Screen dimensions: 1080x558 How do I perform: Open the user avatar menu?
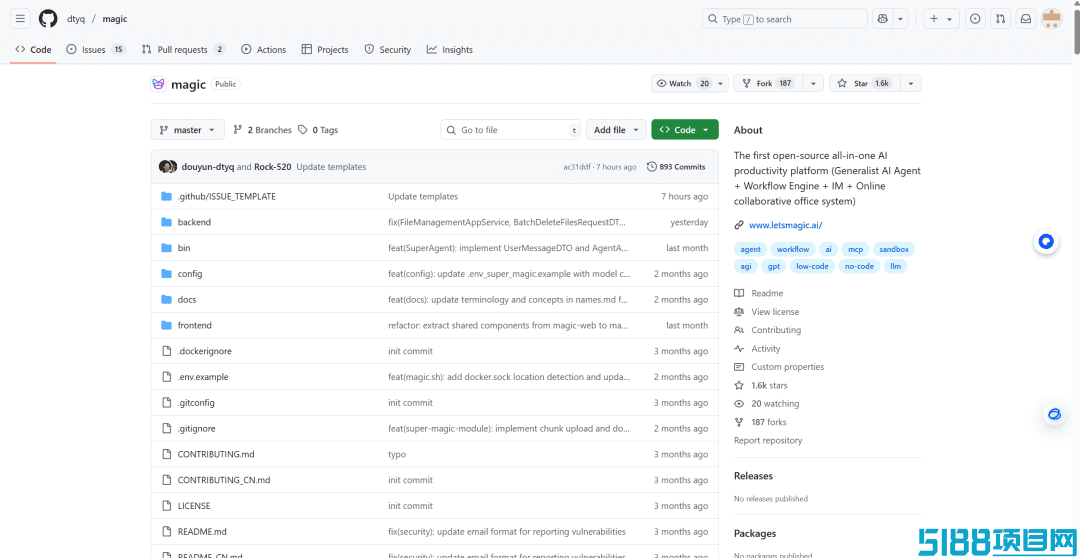pos(1052,19)
